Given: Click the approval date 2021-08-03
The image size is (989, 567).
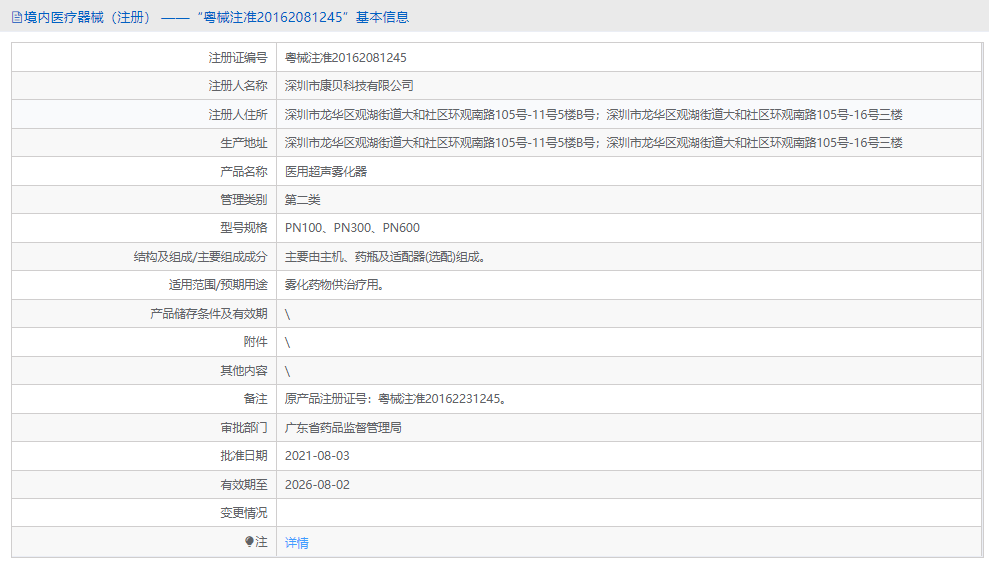Looking at the screenshot, I should pos(317,456).
